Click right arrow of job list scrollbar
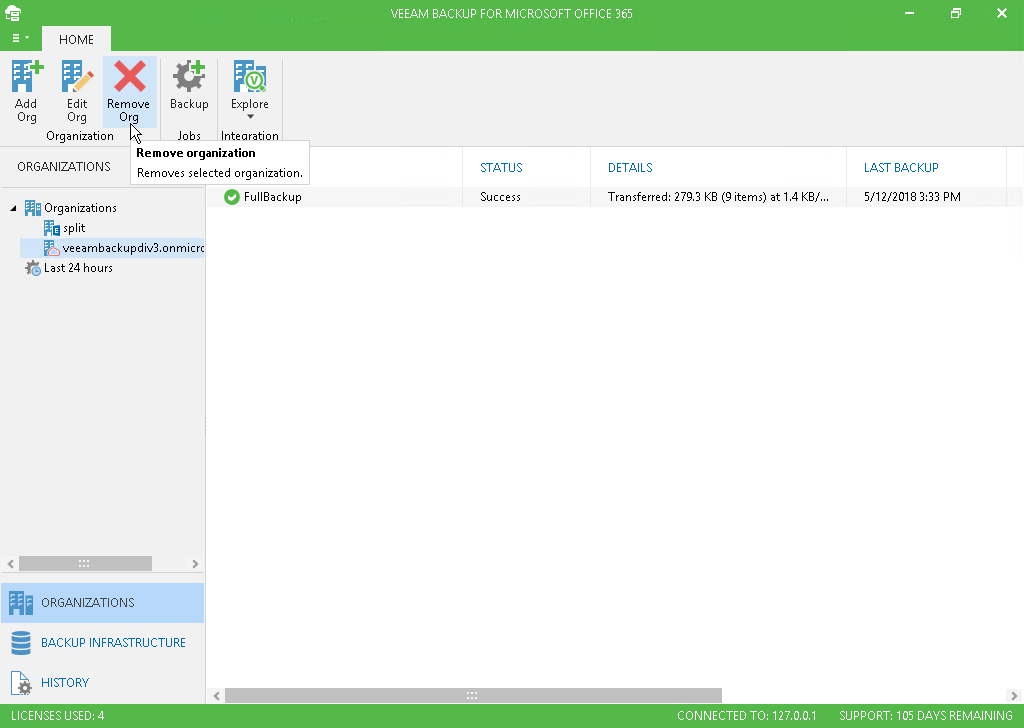This screenshot has height=728, width=1024. click(x=1014, y=695)
